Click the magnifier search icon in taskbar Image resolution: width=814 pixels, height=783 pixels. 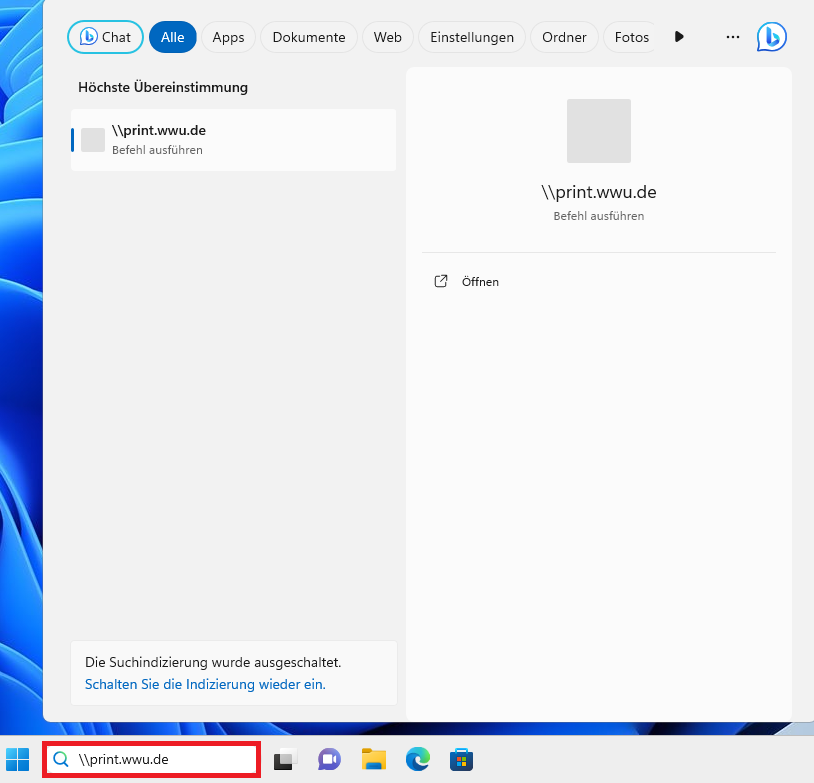pyautogui.click(x=61, y=759)
